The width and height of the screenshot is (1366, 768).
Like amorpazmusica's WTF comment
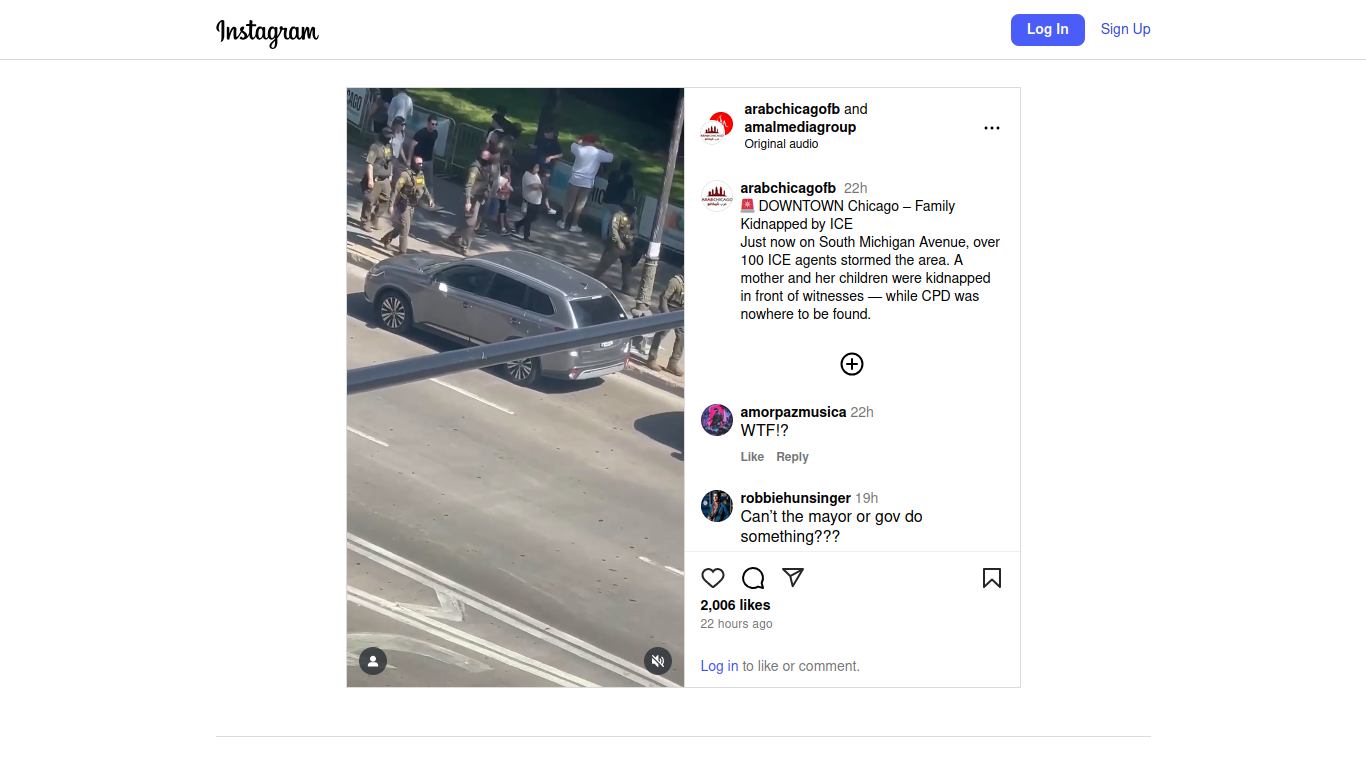(752, 457)
